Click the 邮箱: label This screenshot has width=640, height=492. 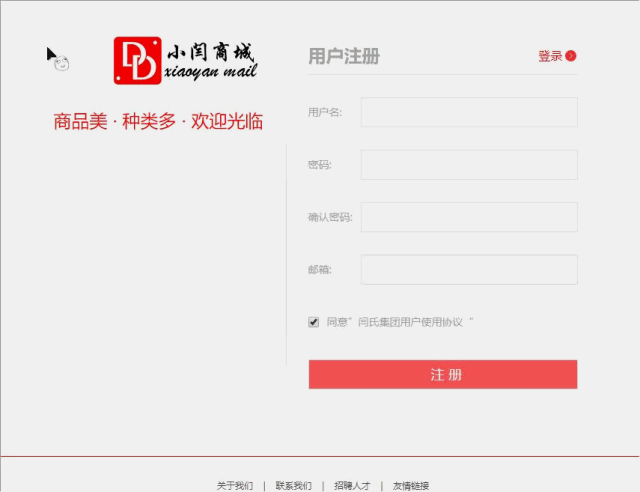[320, 269]
